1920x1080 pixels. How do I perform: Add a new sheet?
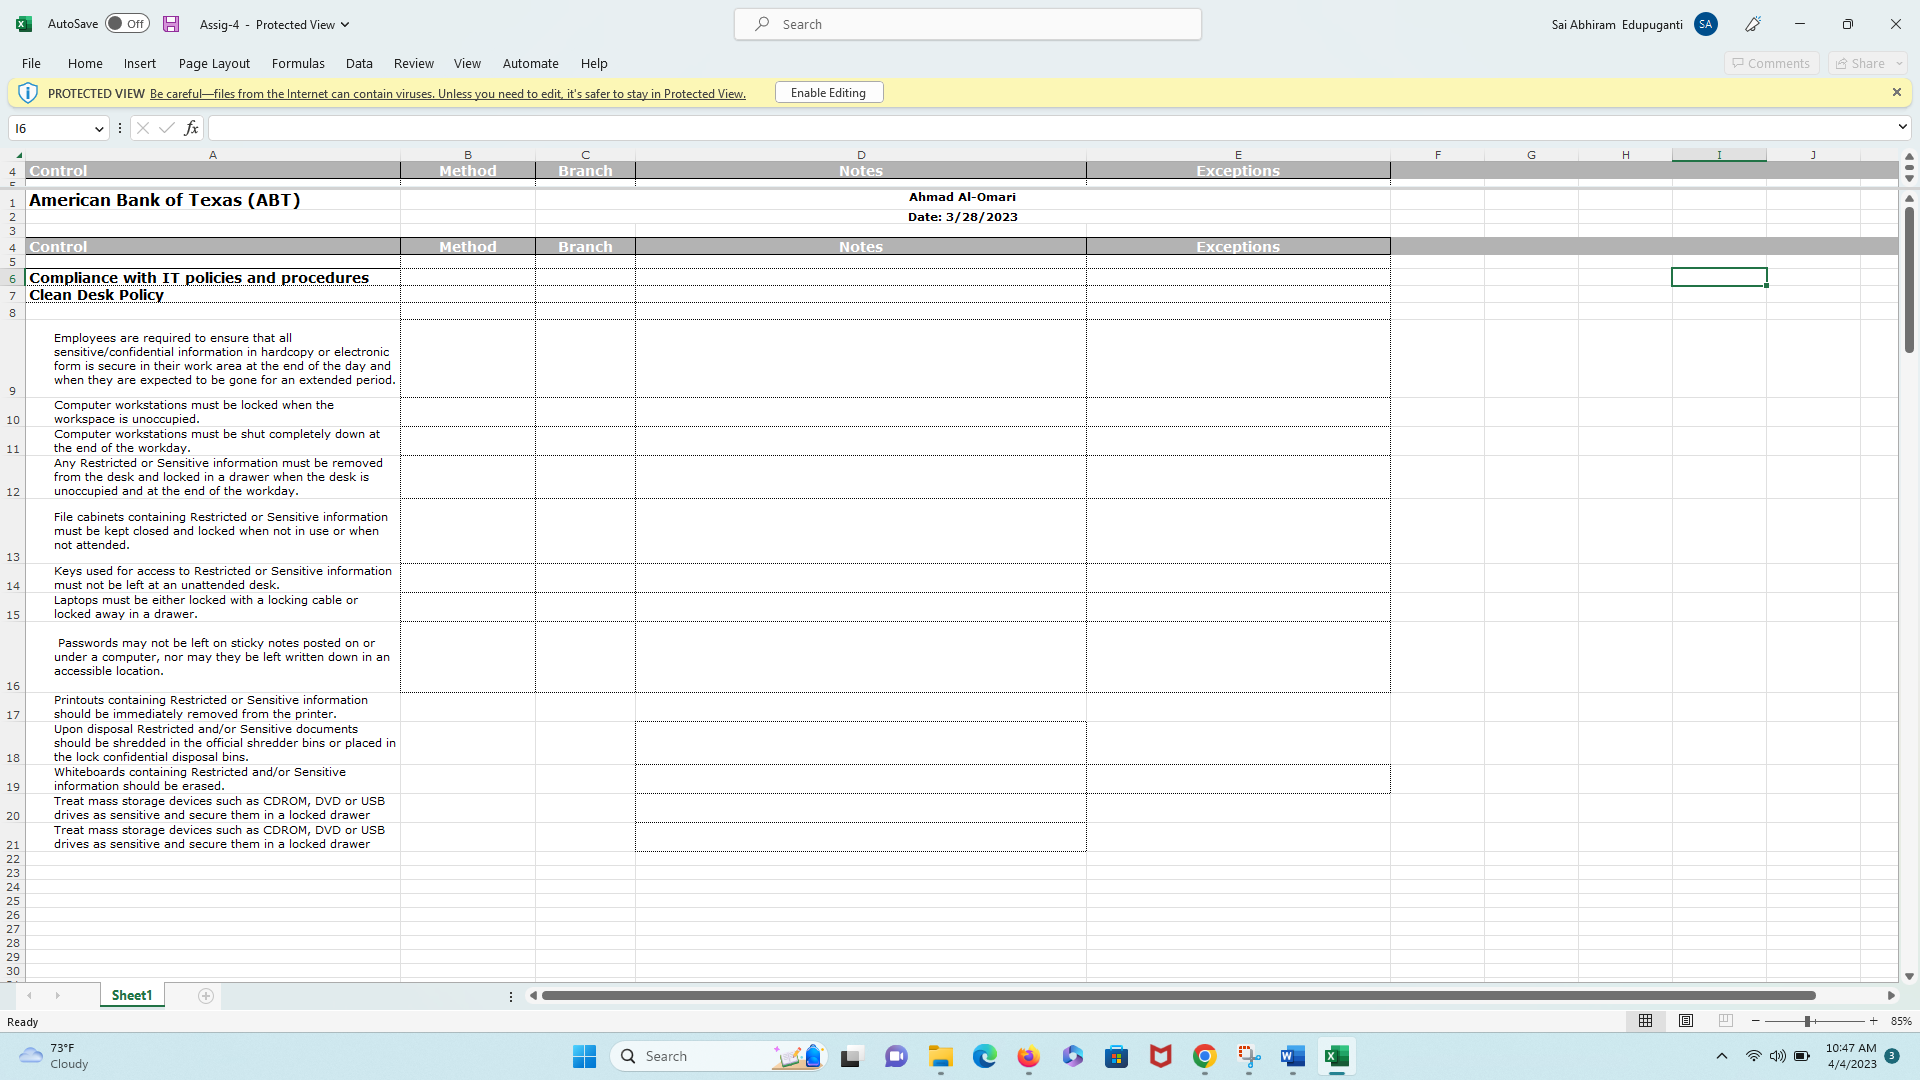206,996
